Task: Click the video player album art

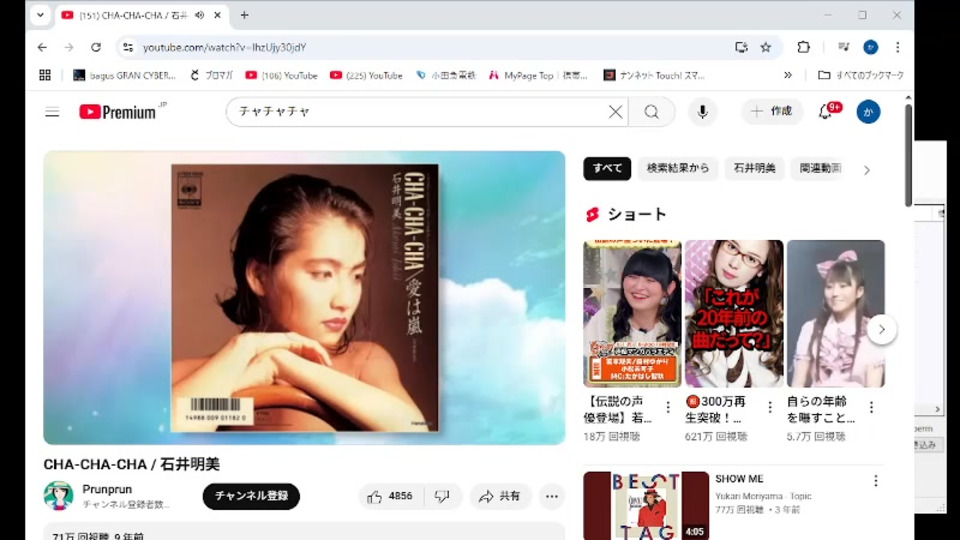Action: pos(304,298)
